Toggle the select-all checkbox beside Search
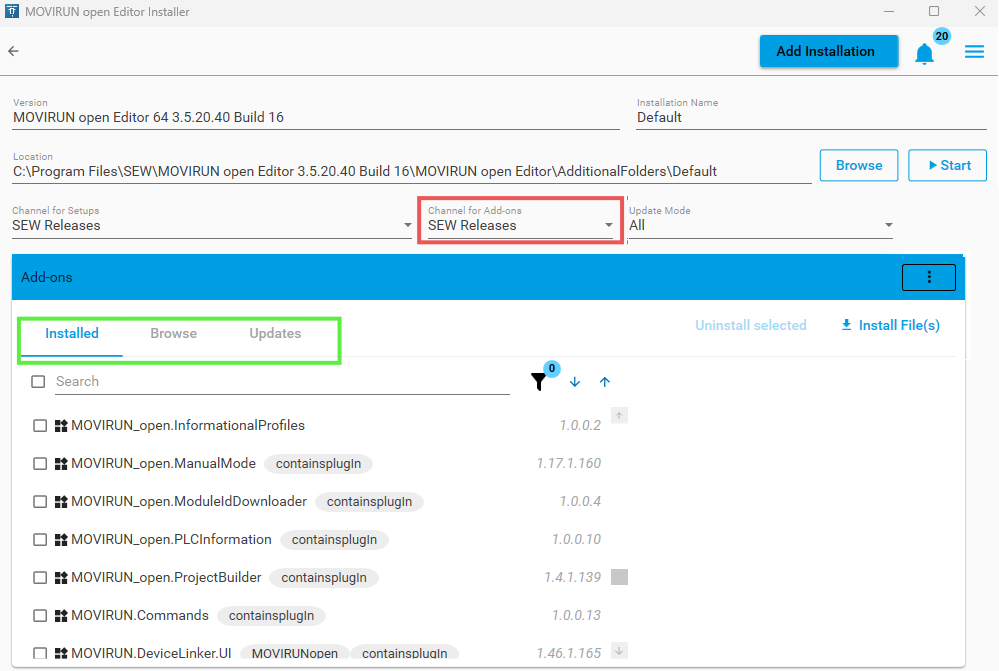Screen dimensions: 999x671 point(38,382)
